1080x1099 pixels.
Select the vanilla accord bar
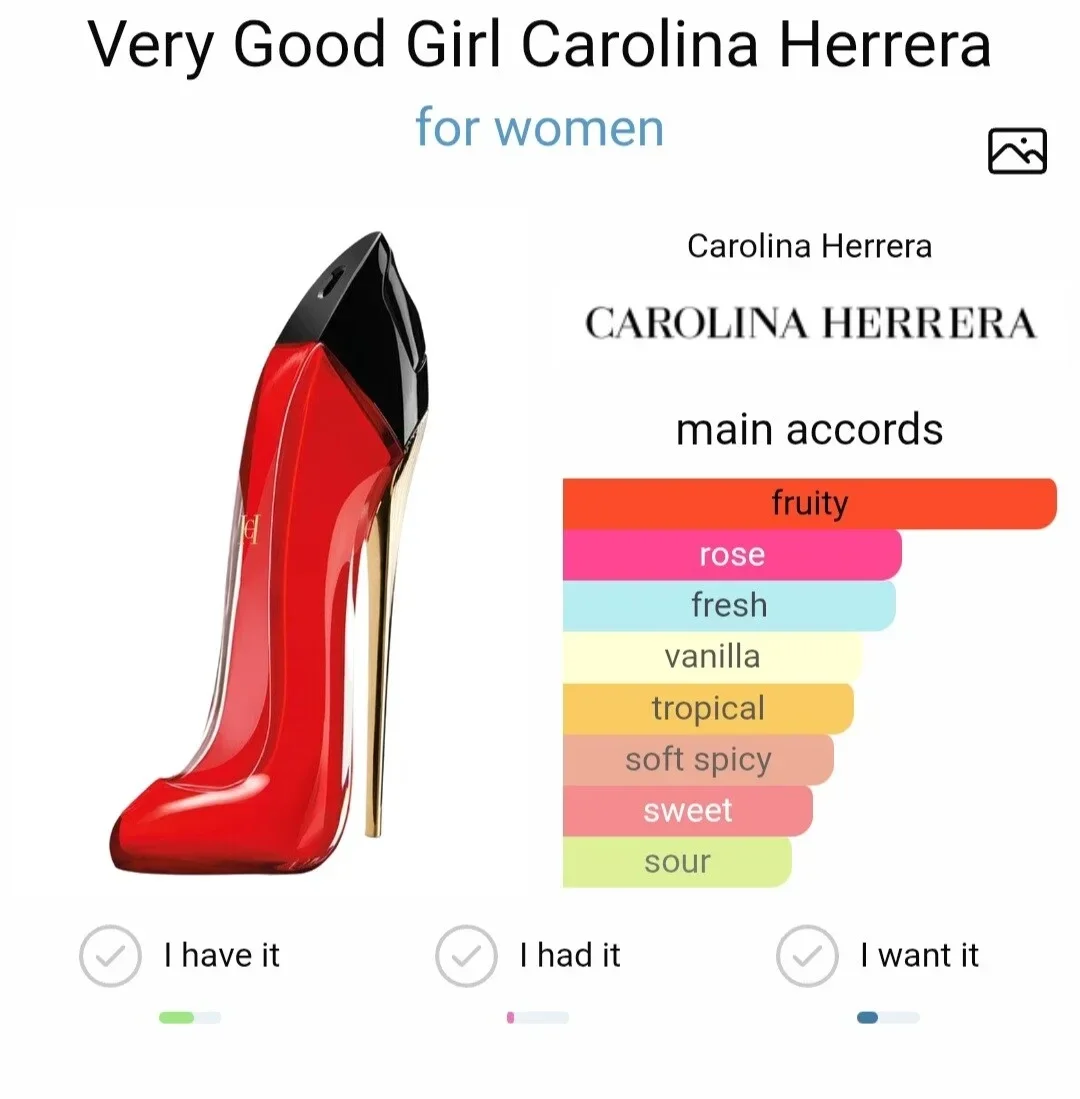tap(712, 657)
